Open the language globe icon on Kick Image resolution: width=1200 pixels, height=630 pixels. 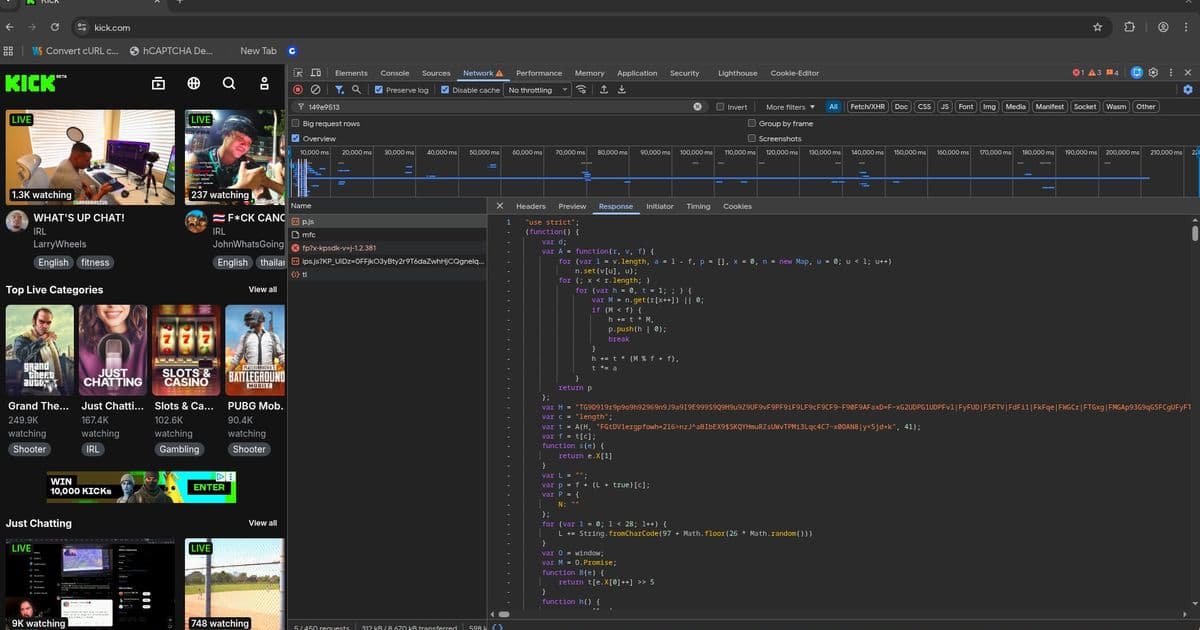[193, 85]
